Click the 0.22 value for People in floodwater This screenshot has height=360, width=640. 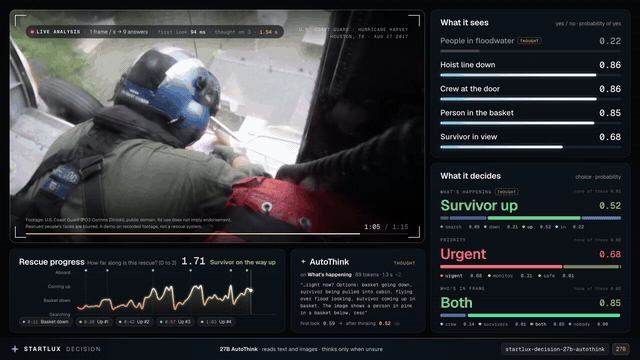pyautogui.click(x=610, y=41)
